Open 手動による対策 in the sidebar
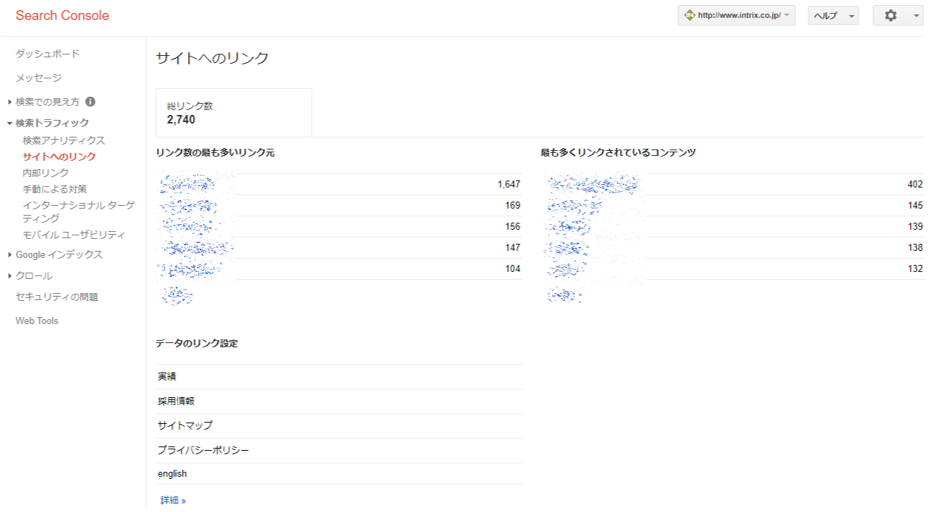Screen dimensions: 932x512 tap(55, 189)
